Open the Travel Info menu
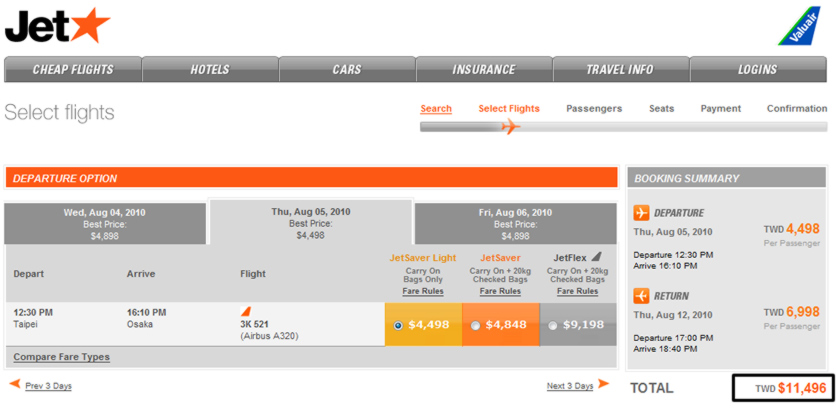This screenshot has width=836, height=408. 619,69
